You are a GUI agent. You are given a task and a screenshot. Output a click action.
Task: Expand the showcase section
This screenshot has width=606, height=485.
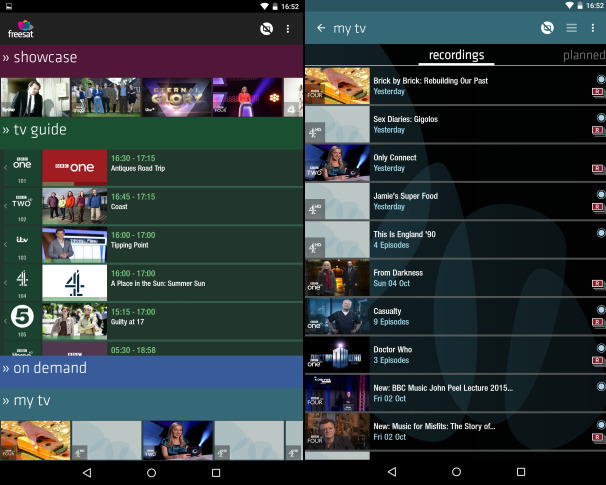pos(152,60)
